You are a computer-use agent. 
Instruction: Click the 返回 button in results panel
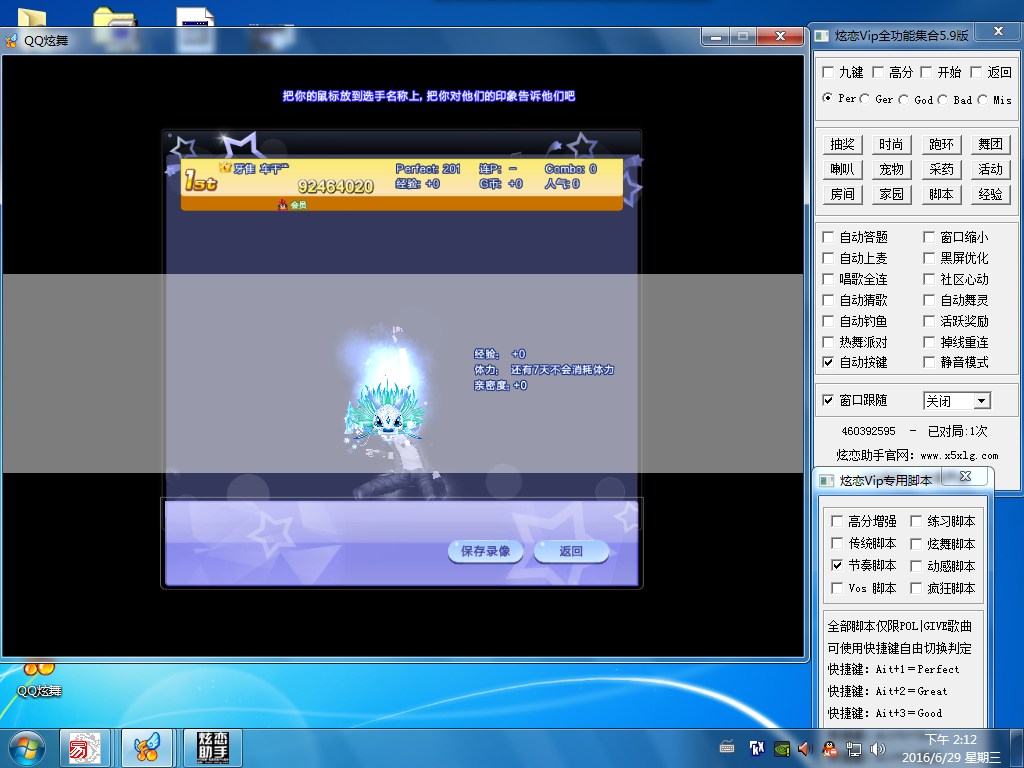point(571,551)
